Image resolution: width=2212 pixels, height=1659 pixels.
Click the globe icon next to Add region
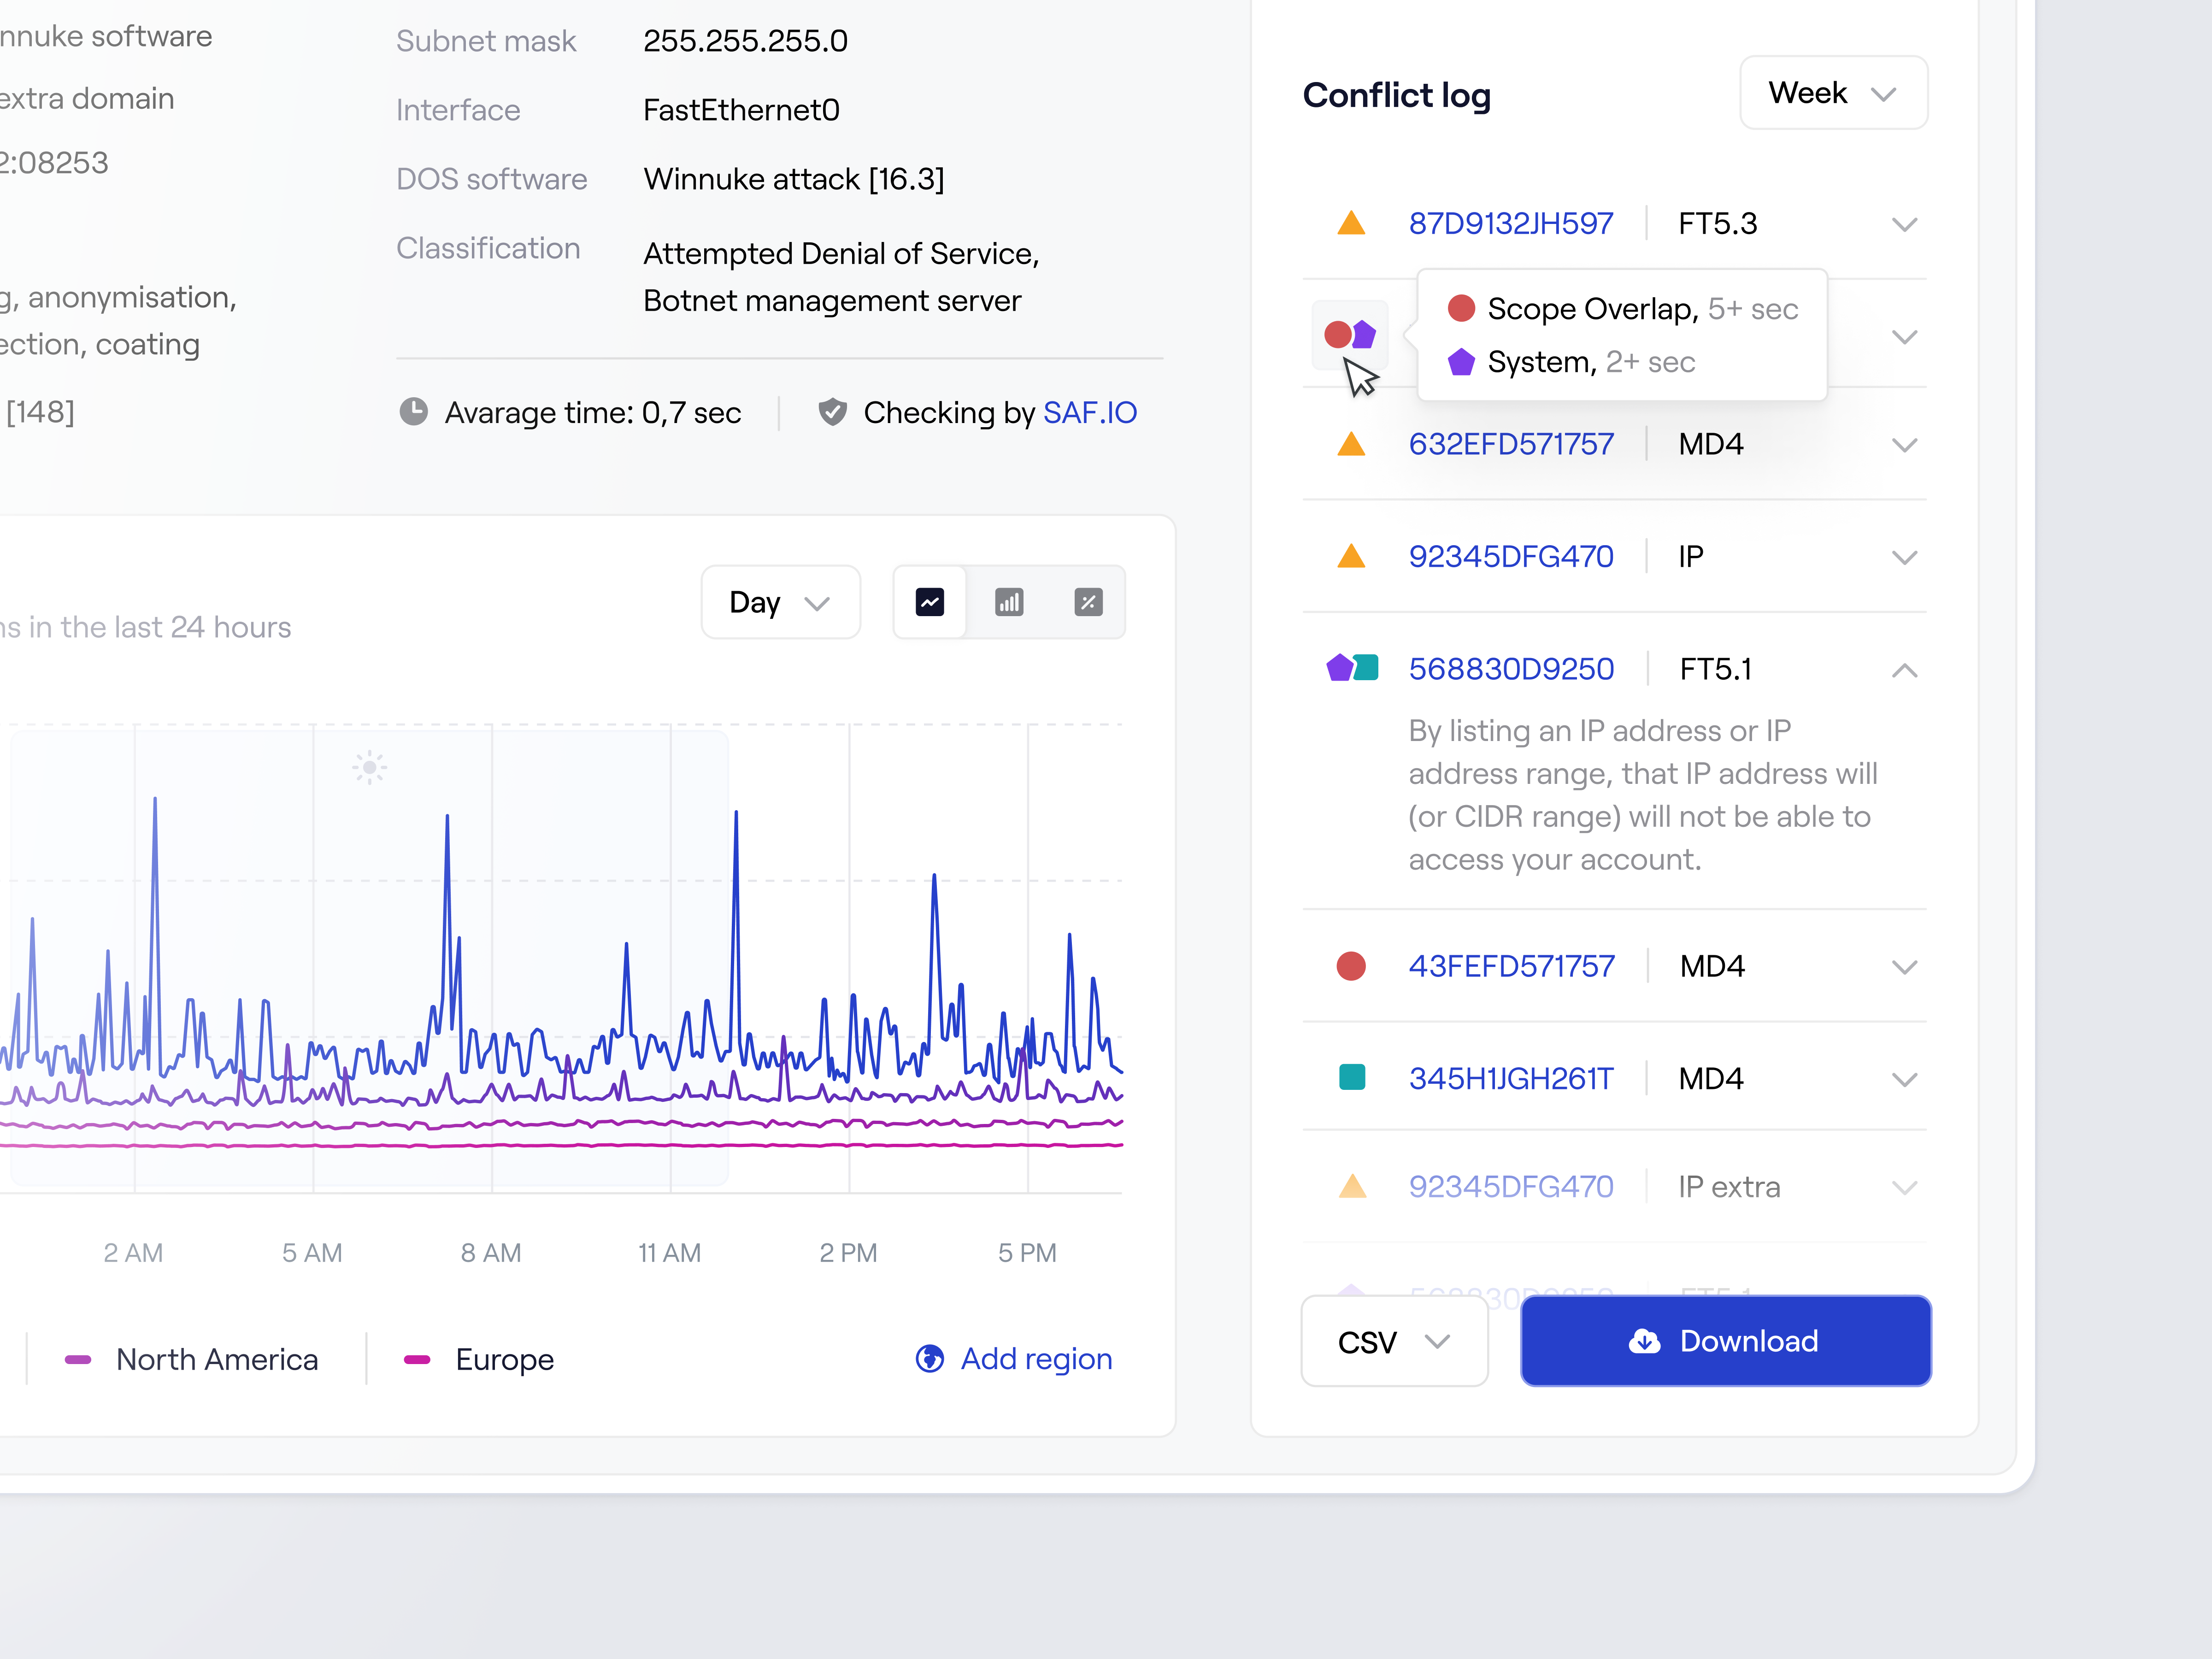[x=929, y=1359]
